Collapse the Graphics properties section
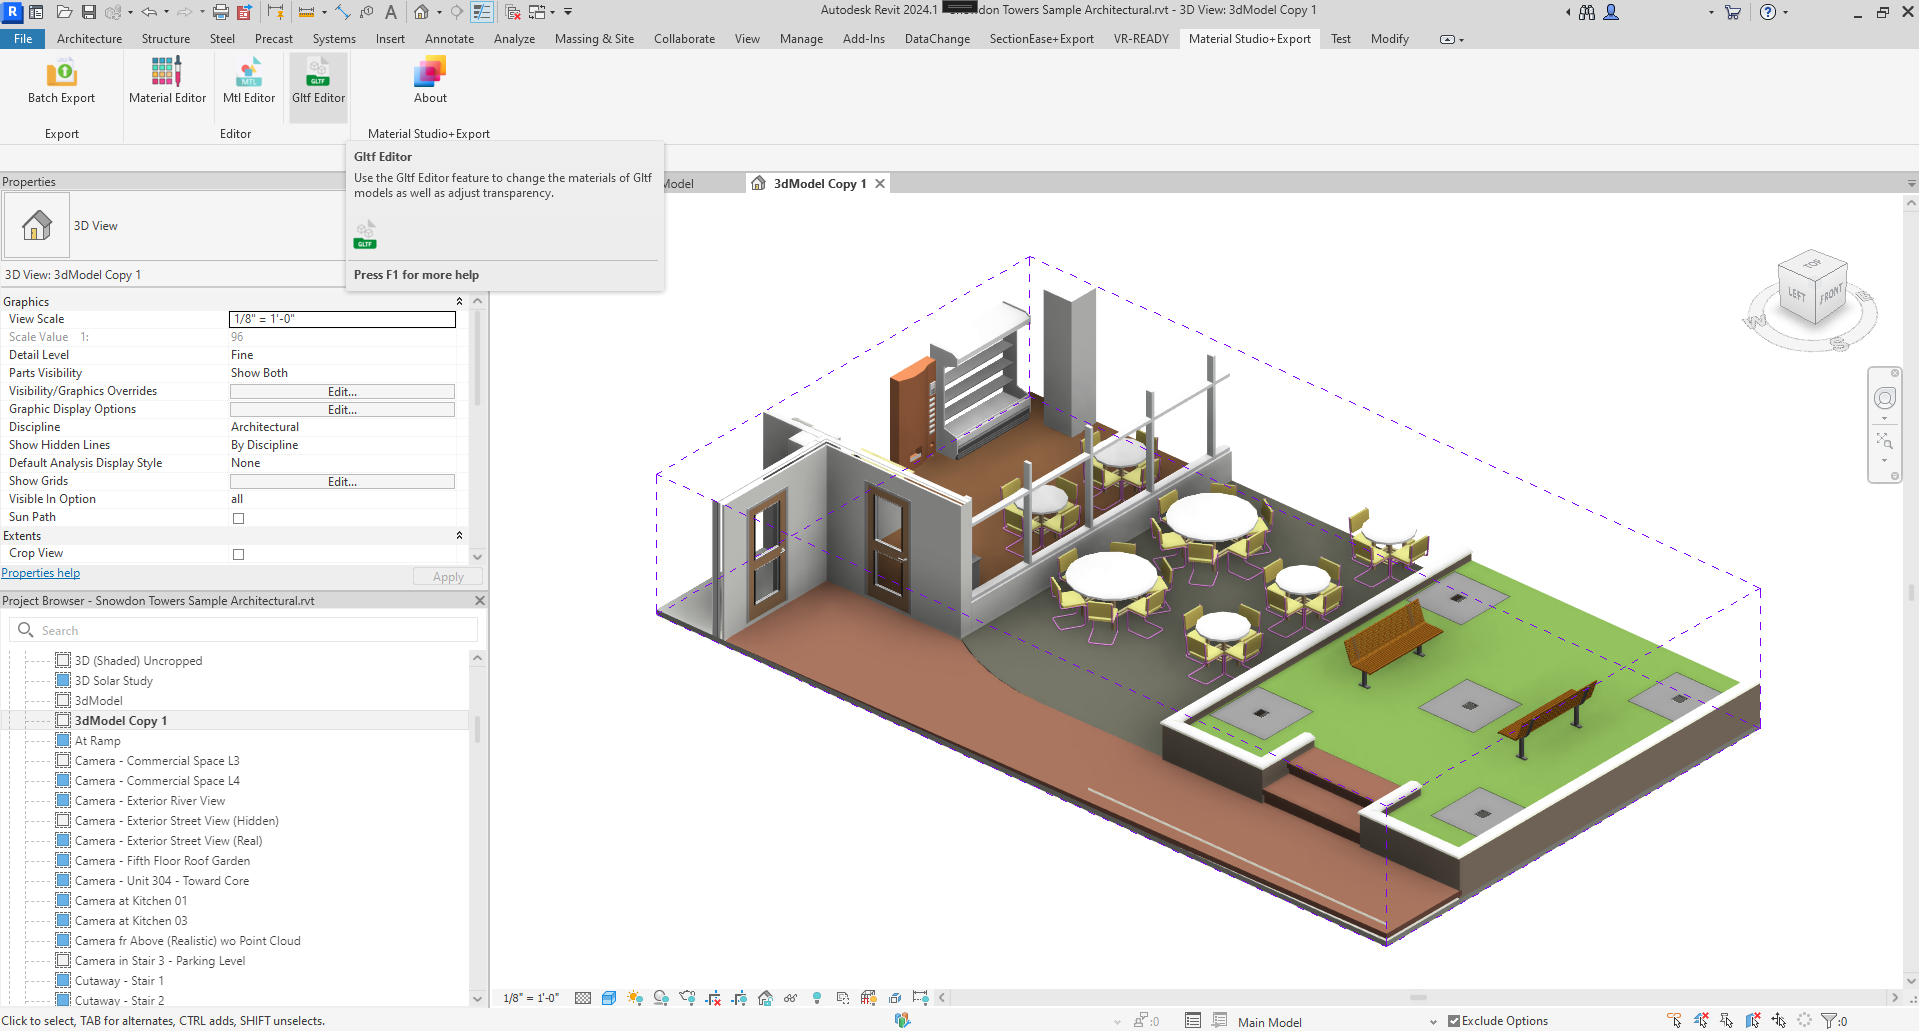 click(459, 302)
